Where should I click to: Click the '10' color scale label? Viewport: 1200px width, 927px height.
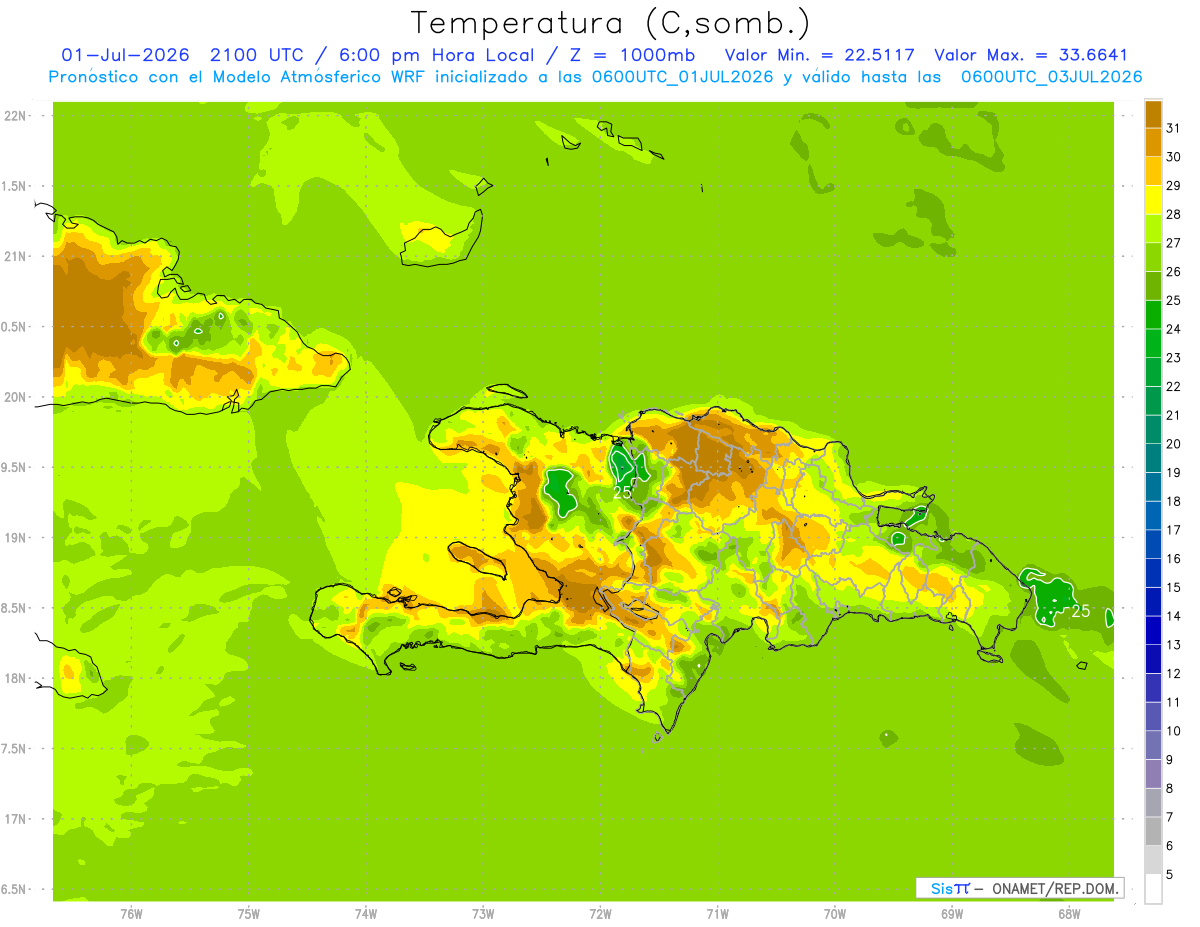point(1174,731)
